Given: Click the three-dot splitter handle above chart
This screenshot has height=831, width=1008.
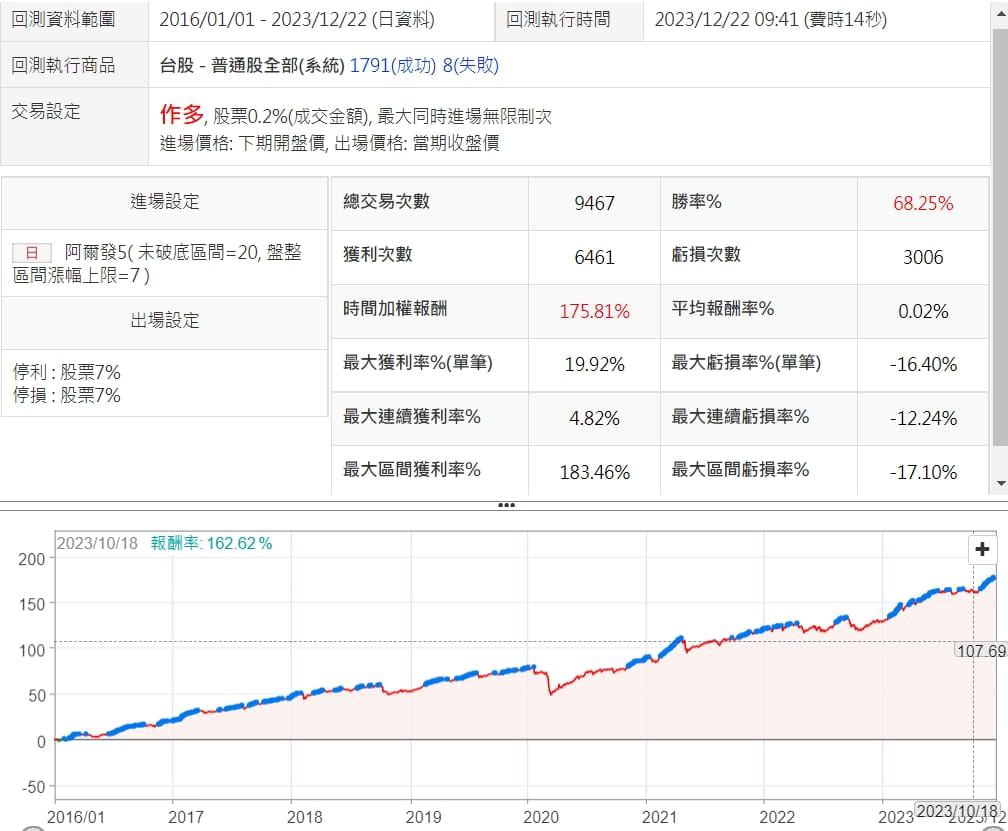Looking at the screenshot, I should tap(505, 505).
